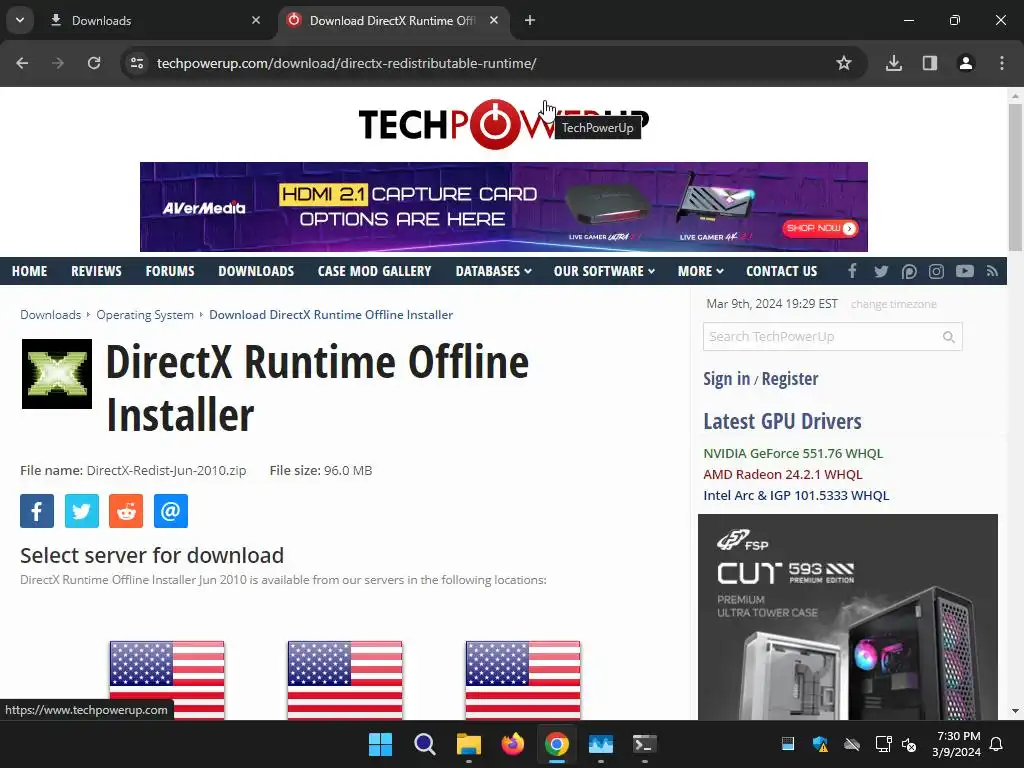Screen dimensions: 1024x768
Task: Share on Reddit with orange button
Action: pos(126,511)
